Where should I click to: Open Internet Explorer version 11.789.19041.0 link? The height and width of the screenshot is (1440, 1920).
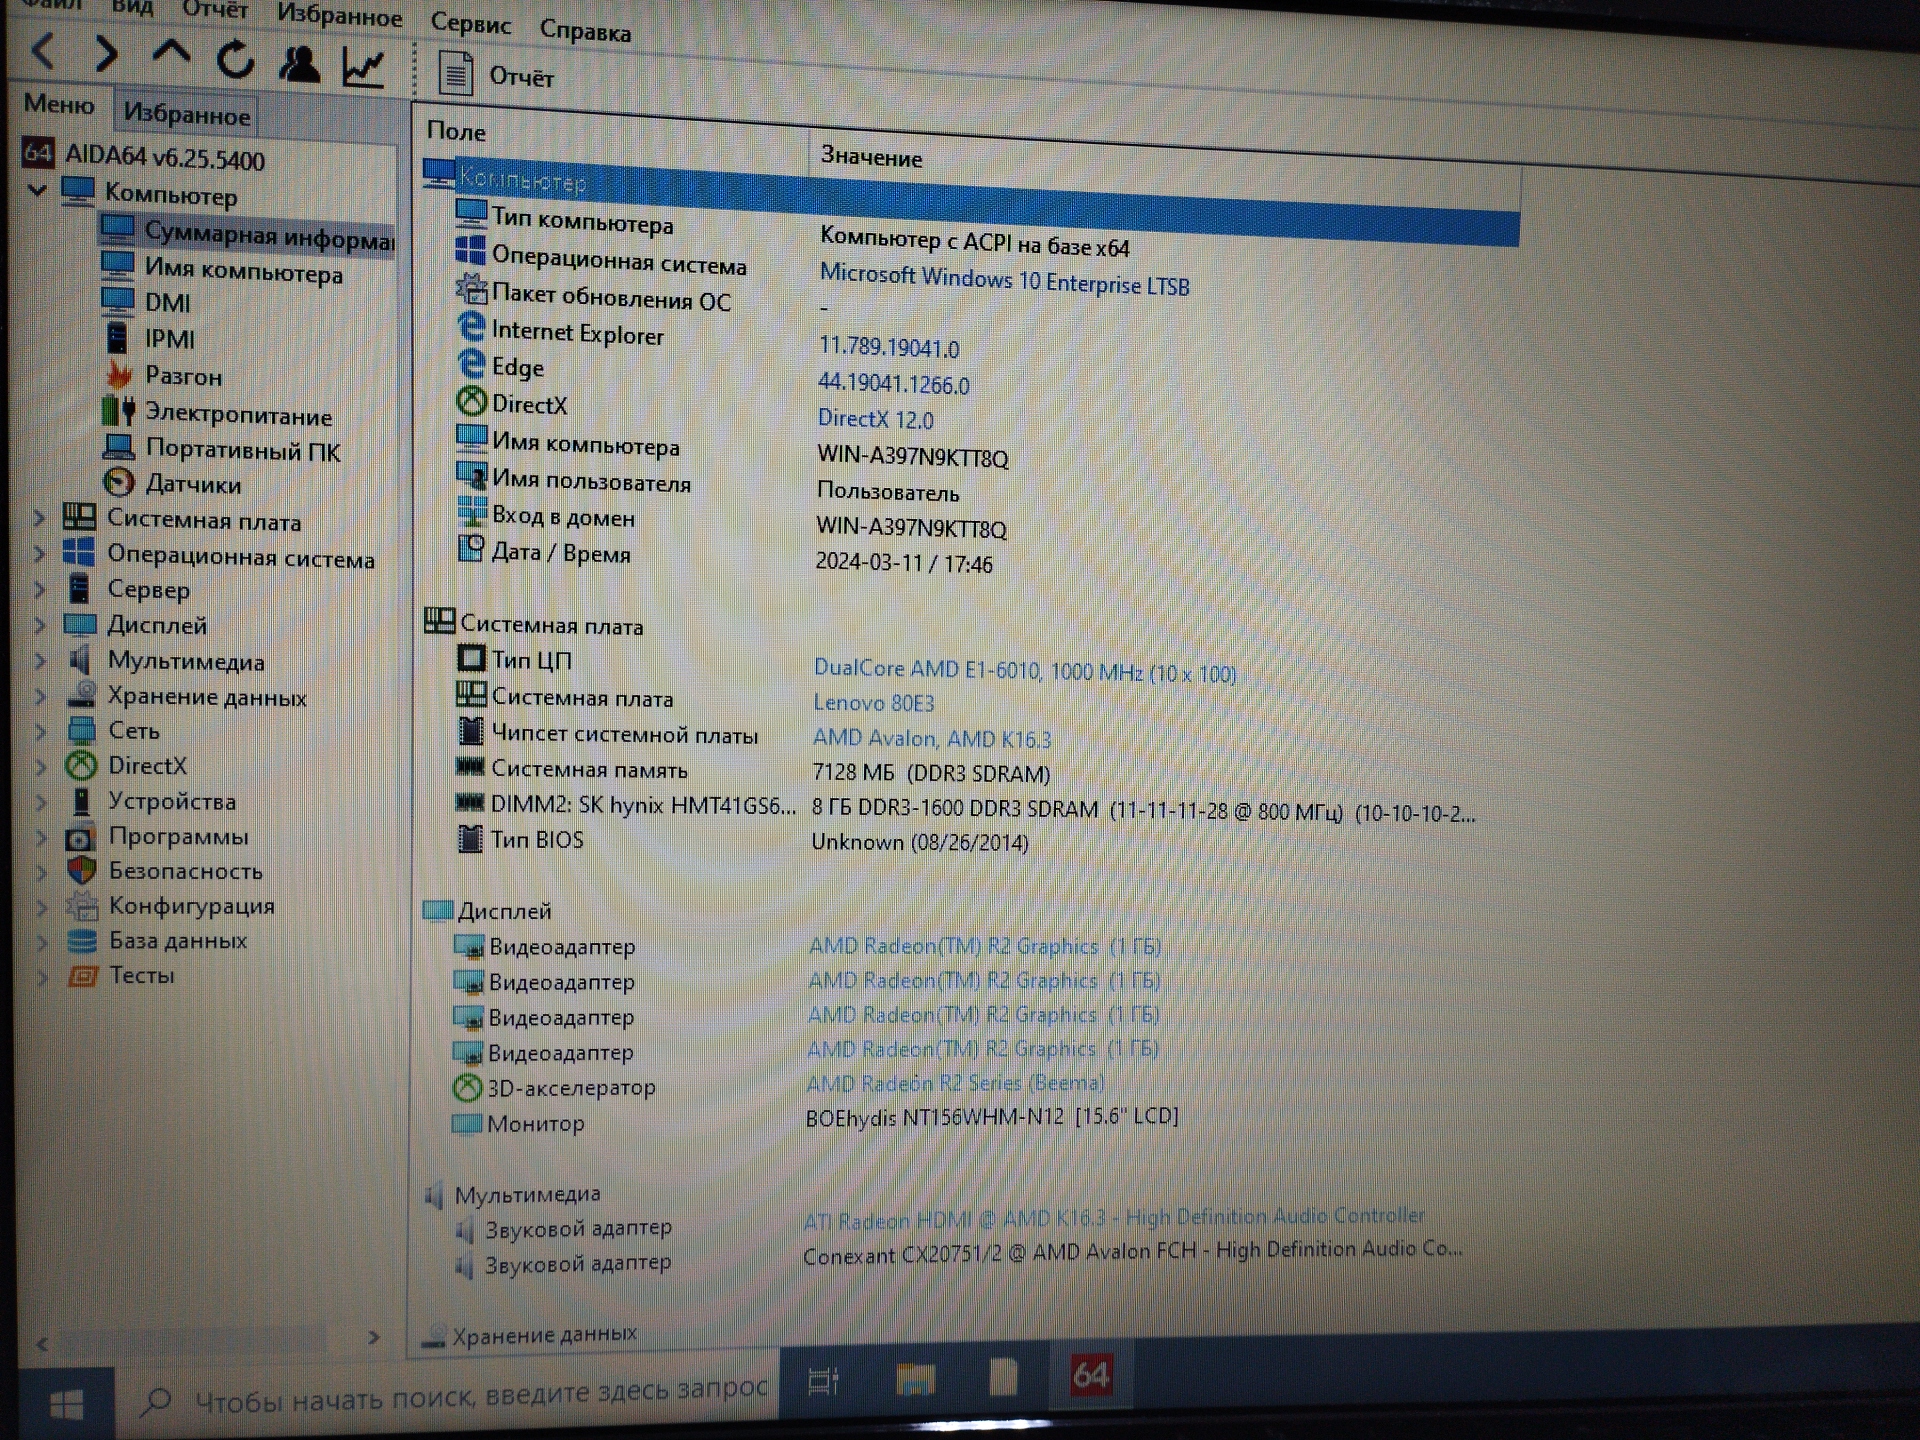888,347
